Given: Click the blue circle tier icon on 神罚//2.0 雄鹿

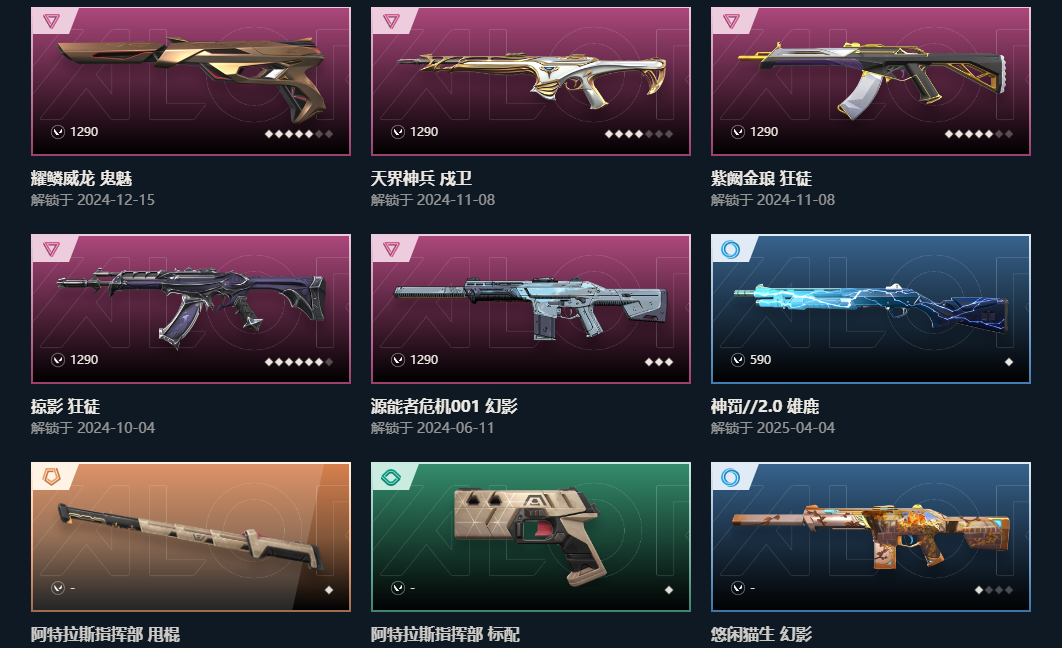Looking at the screenshot, I should pyautogui.click(x=730, y=250).
